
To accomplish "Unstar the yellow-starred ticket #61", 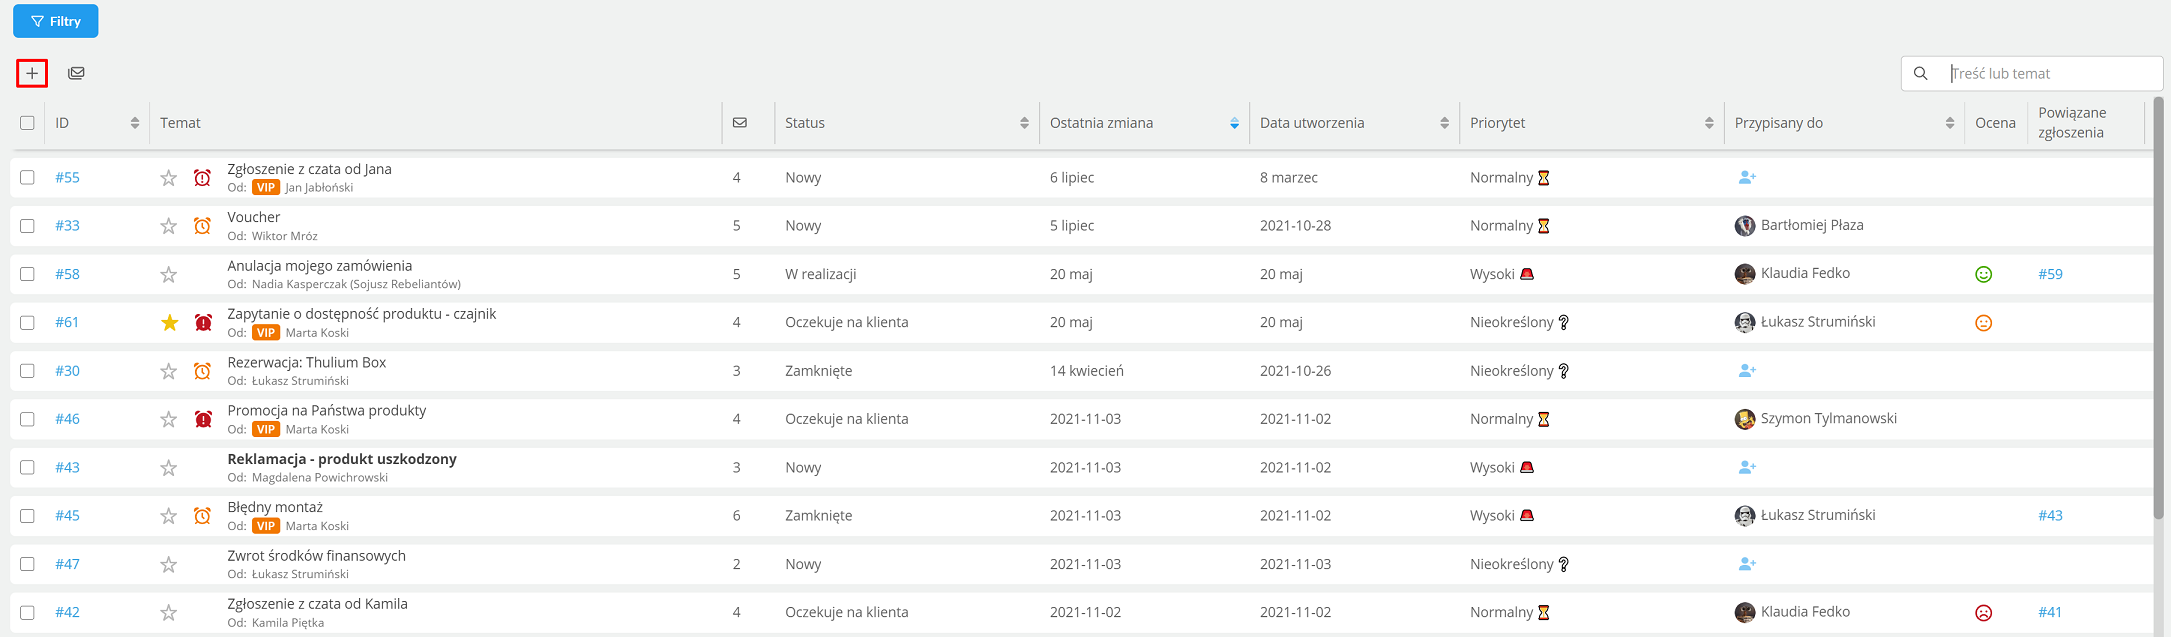I will [170, 322].
